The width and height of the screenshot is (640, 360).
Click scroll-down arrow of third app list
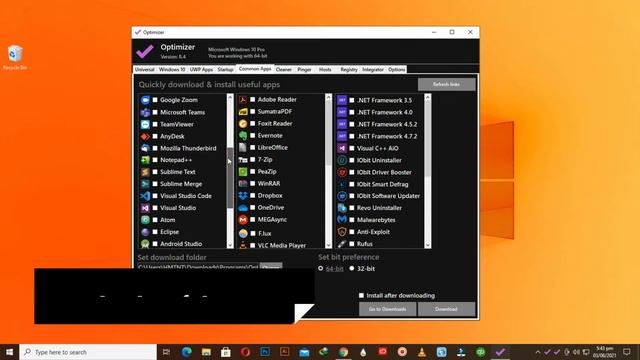click(428, 245)
